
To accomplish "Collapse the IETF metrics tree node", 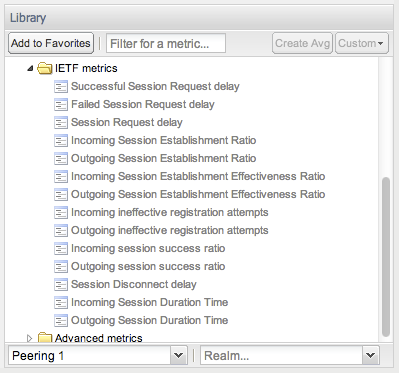I will pos(30,68).
